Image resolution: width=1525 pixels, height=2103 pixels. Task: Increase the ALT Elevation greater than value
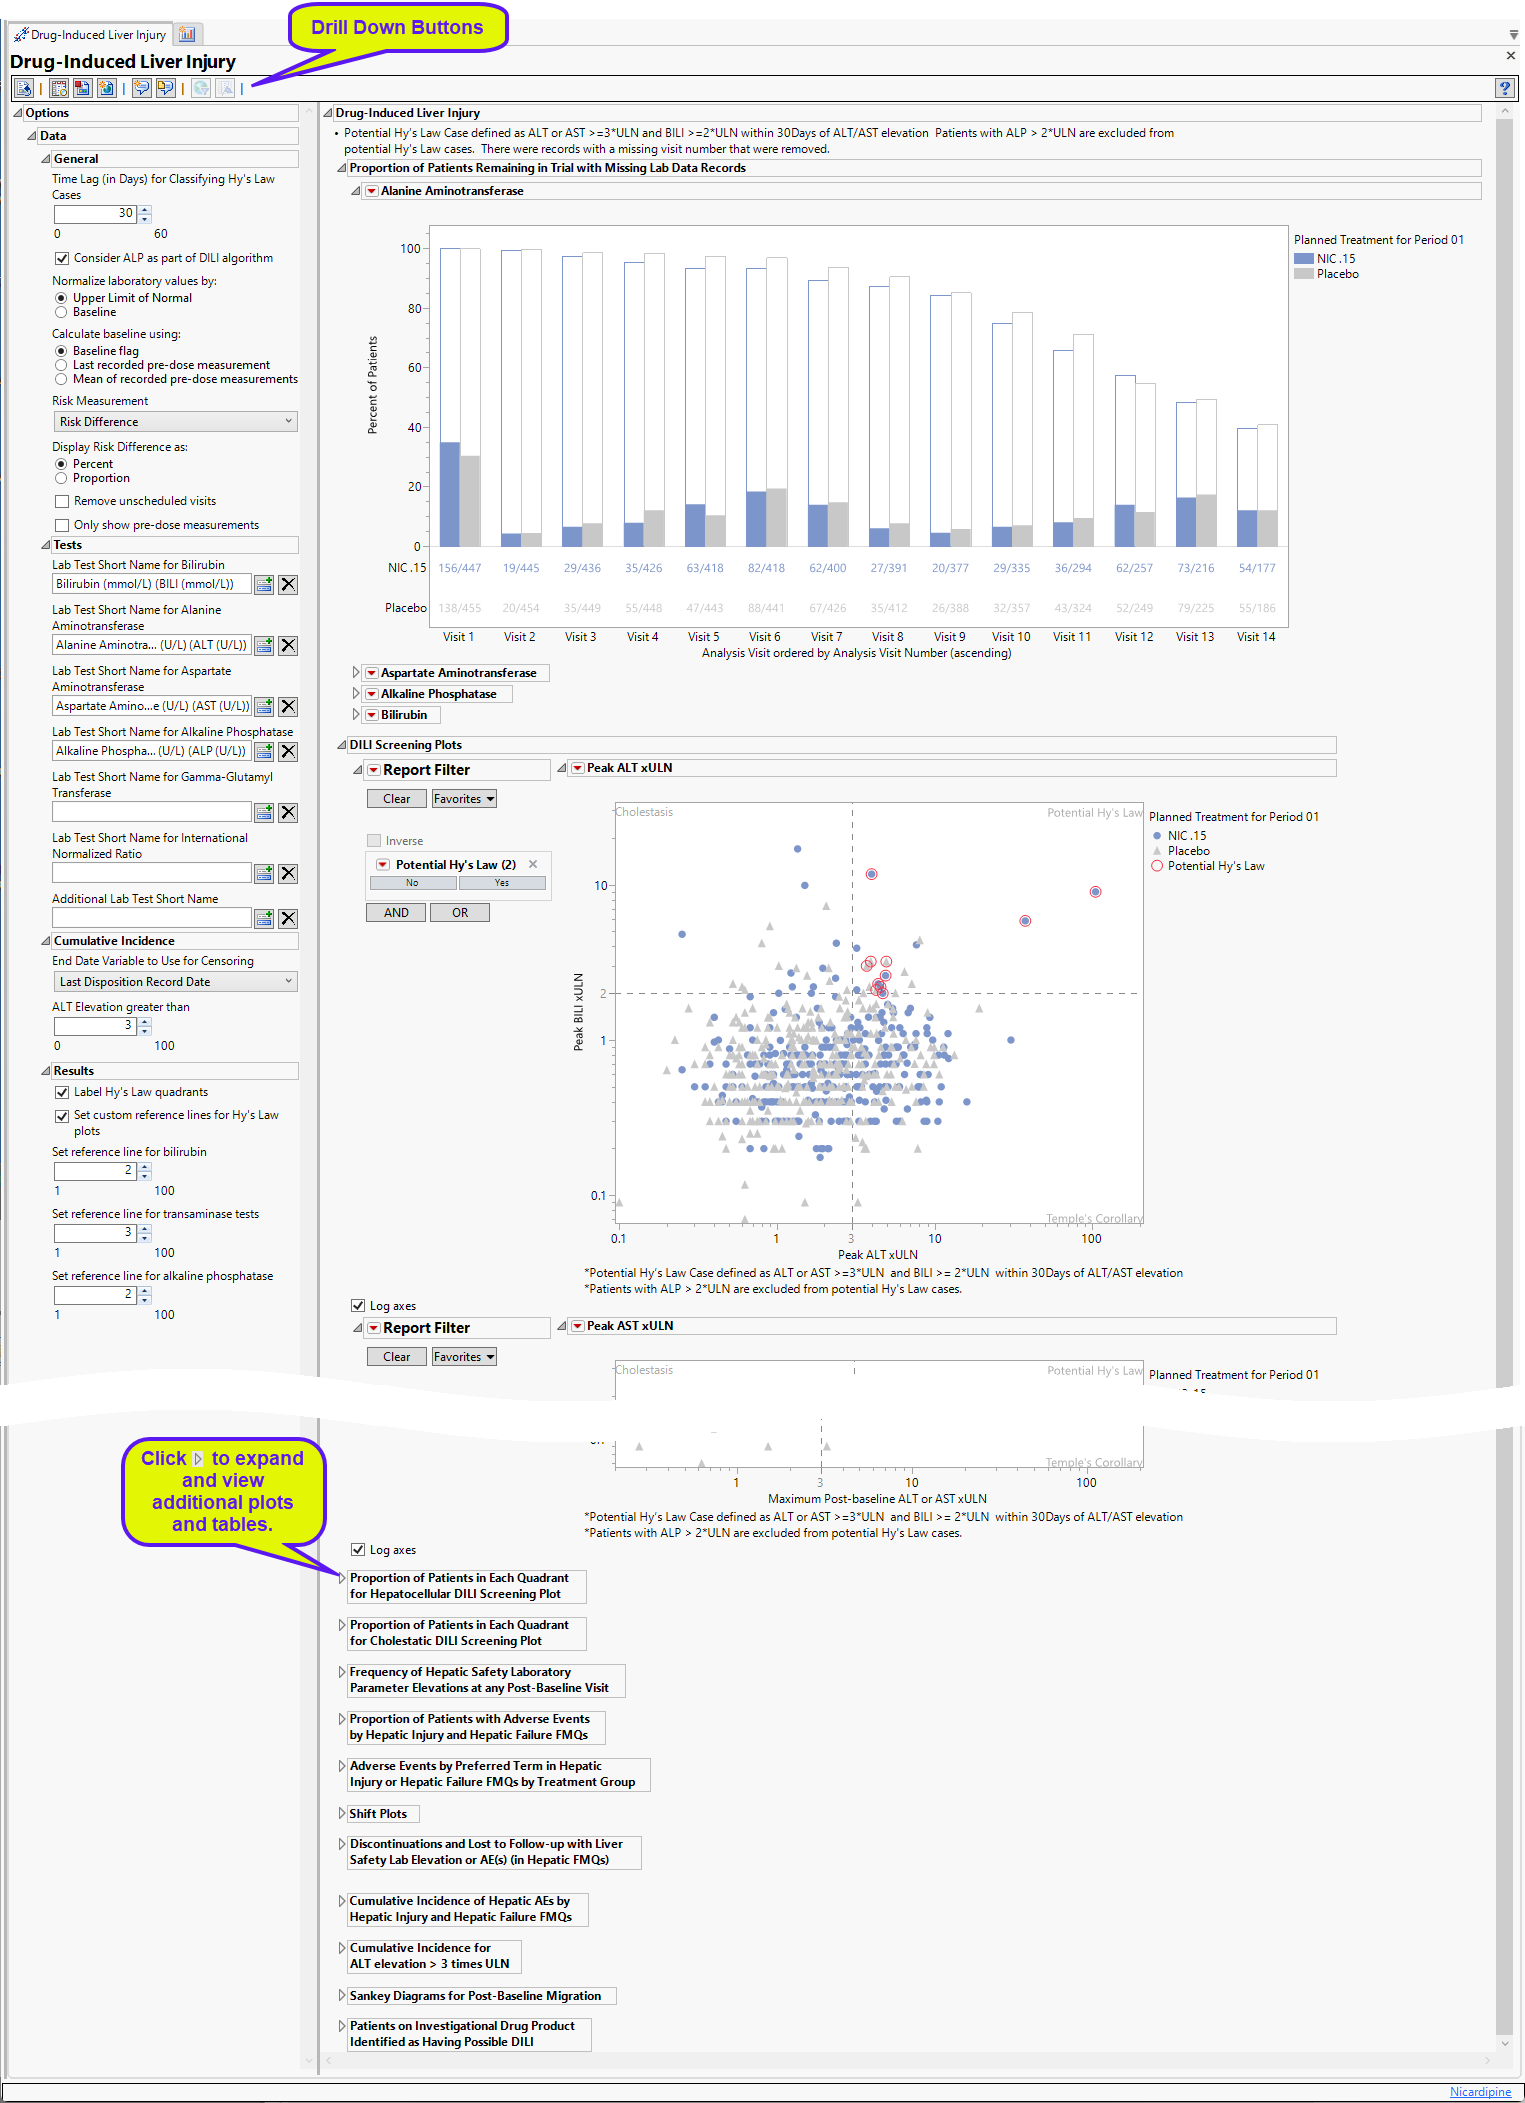coord(145,1022)
